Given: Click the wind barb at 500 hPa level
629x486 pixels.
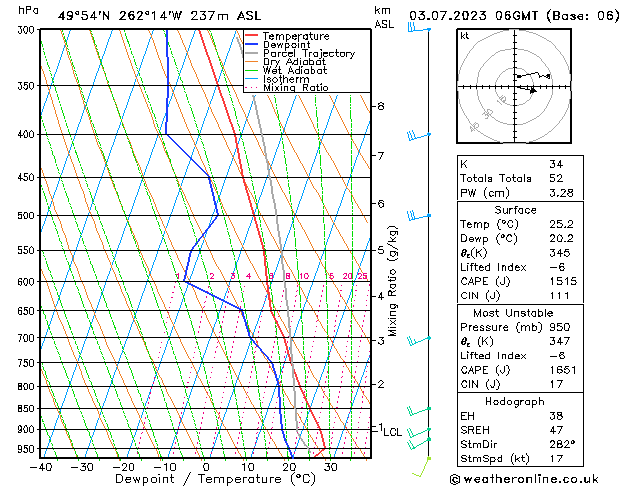Looking at the screenshot, I should point(419,216).
